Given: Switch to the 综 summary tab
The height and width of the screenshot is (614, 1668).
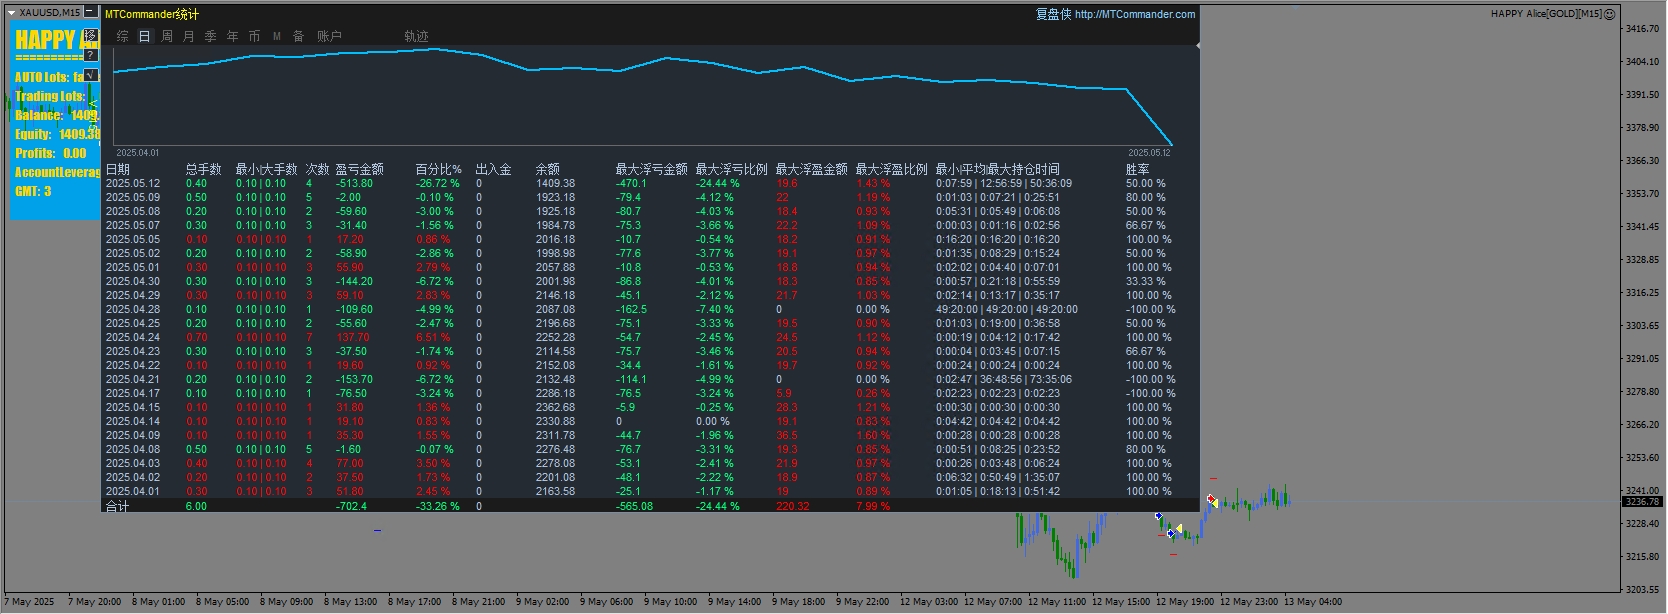Looking at the screenshot, I should click(122, 36).
